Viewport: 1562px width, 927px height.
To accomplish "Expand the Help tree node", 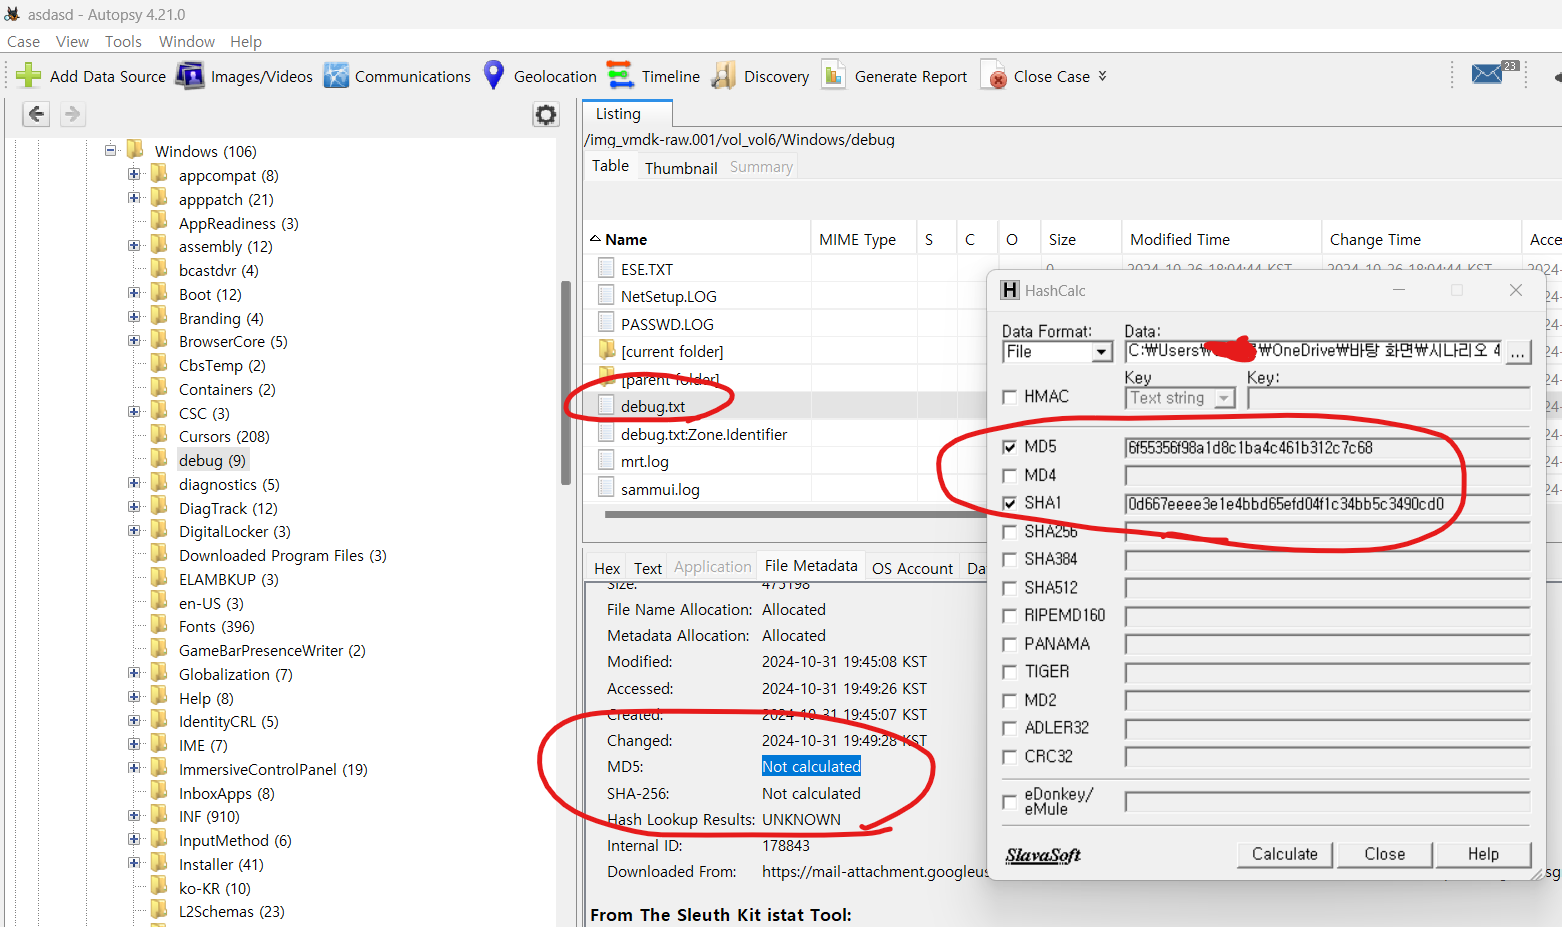I will pyautogui.click(x=134, y=697).
